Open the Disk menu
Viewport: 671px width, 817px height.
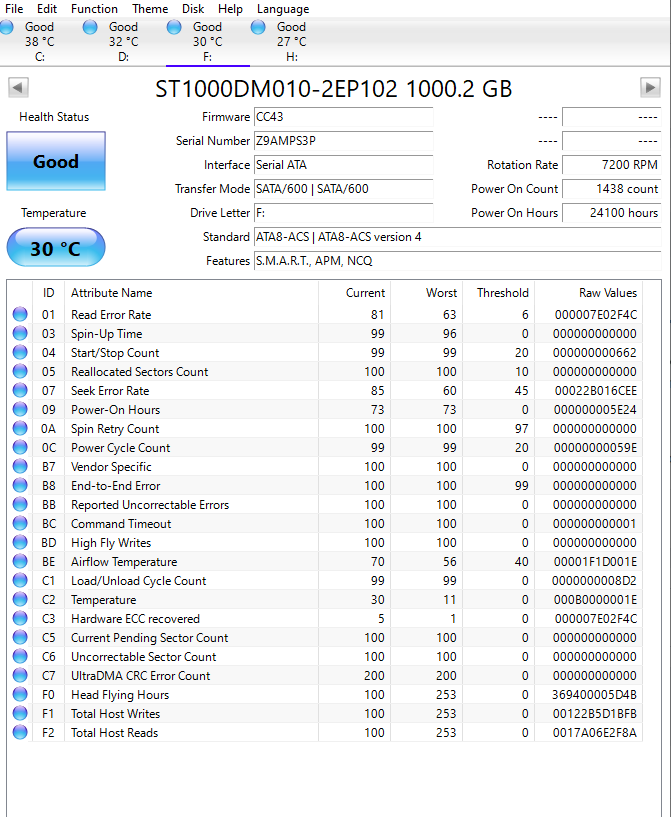(x=193, y=9)
